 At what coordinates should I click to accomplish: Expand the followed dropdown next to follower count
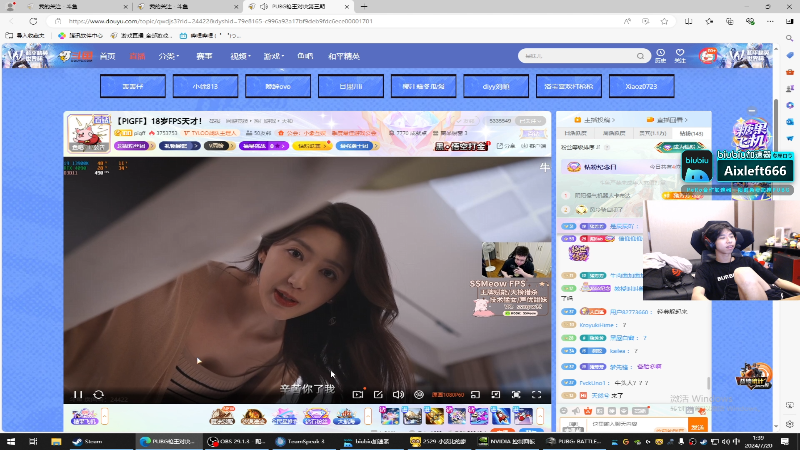[530, 121]
